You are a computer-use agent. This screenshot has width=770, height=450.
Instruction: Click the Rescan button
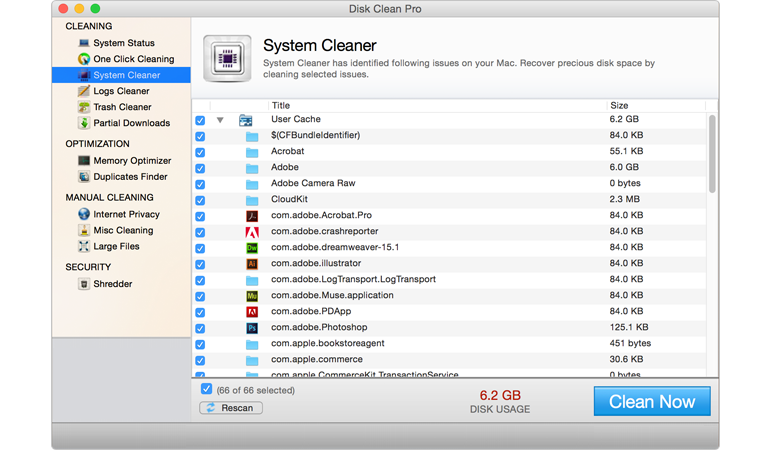(x=231, y=408)
